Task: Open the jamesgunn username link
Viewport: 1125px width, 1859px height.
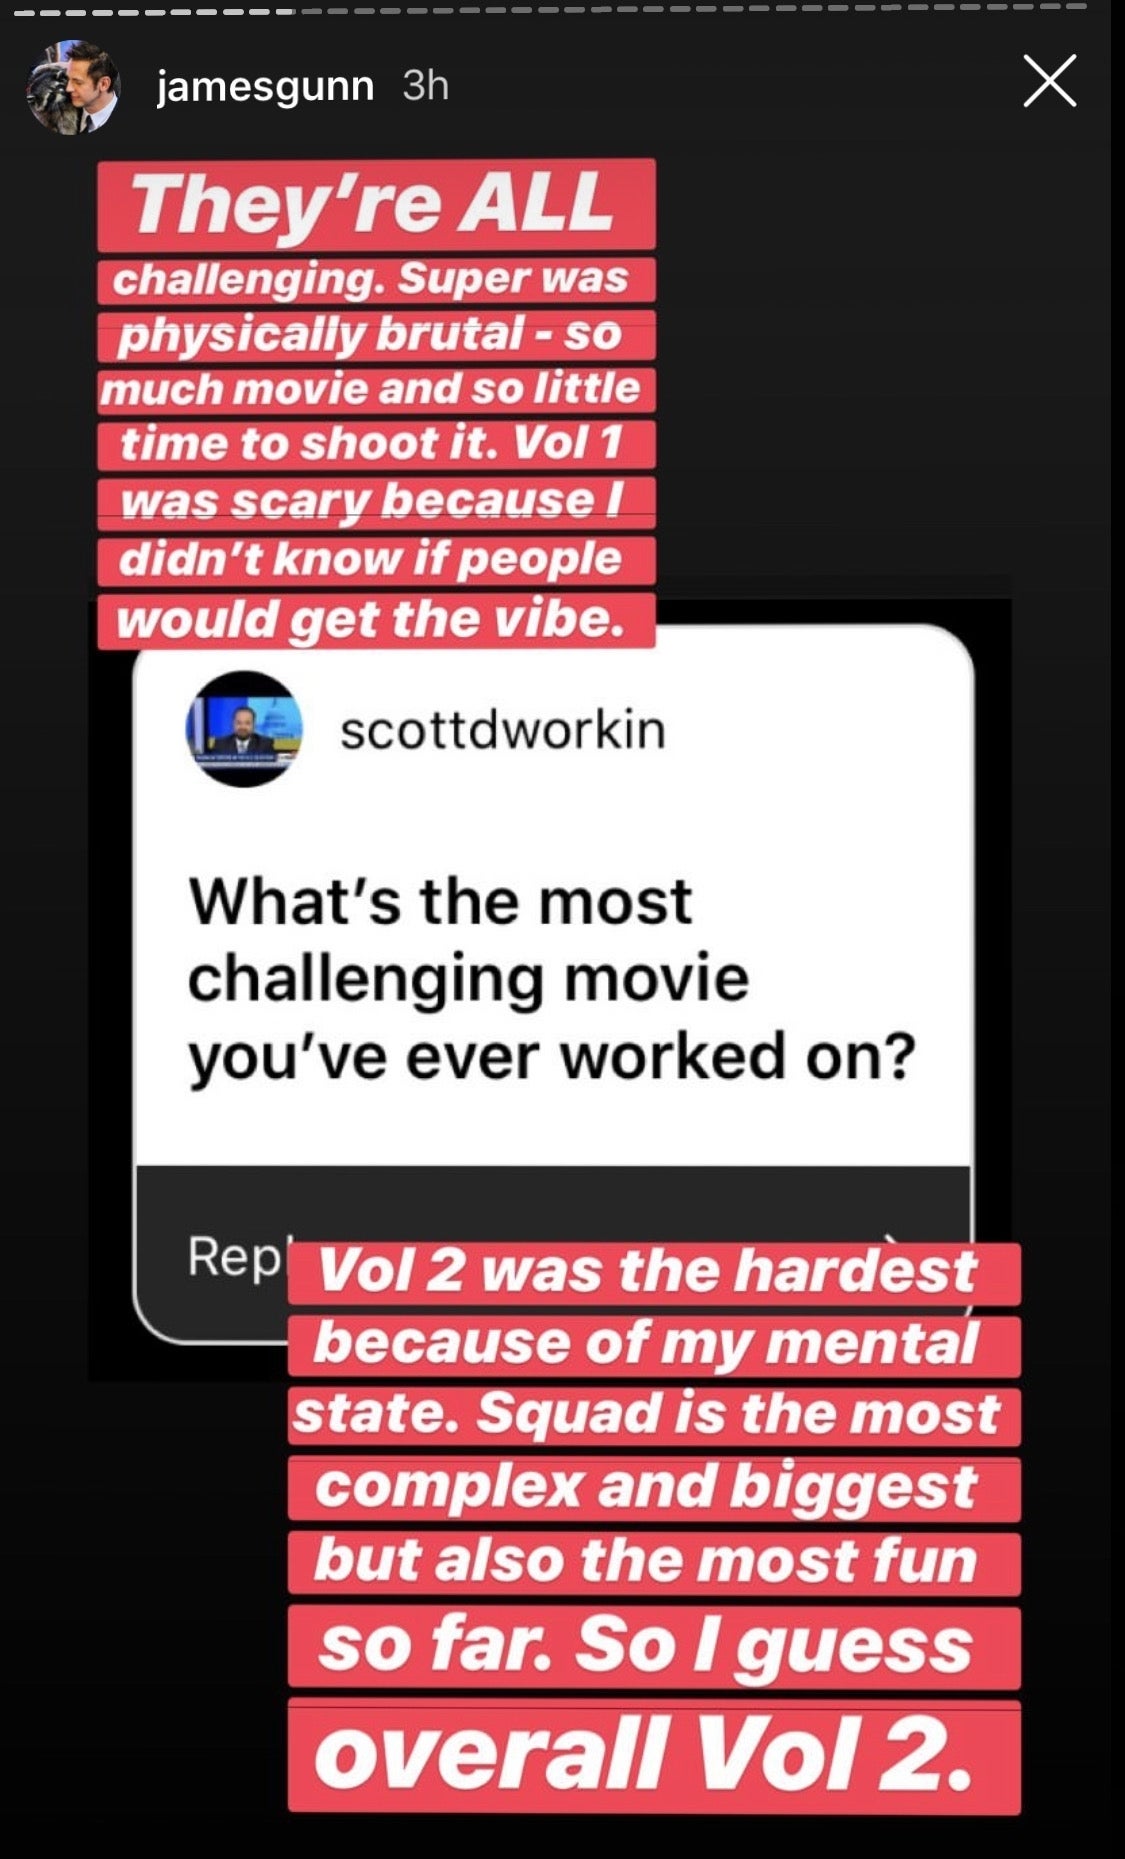Action: (265, 87)
